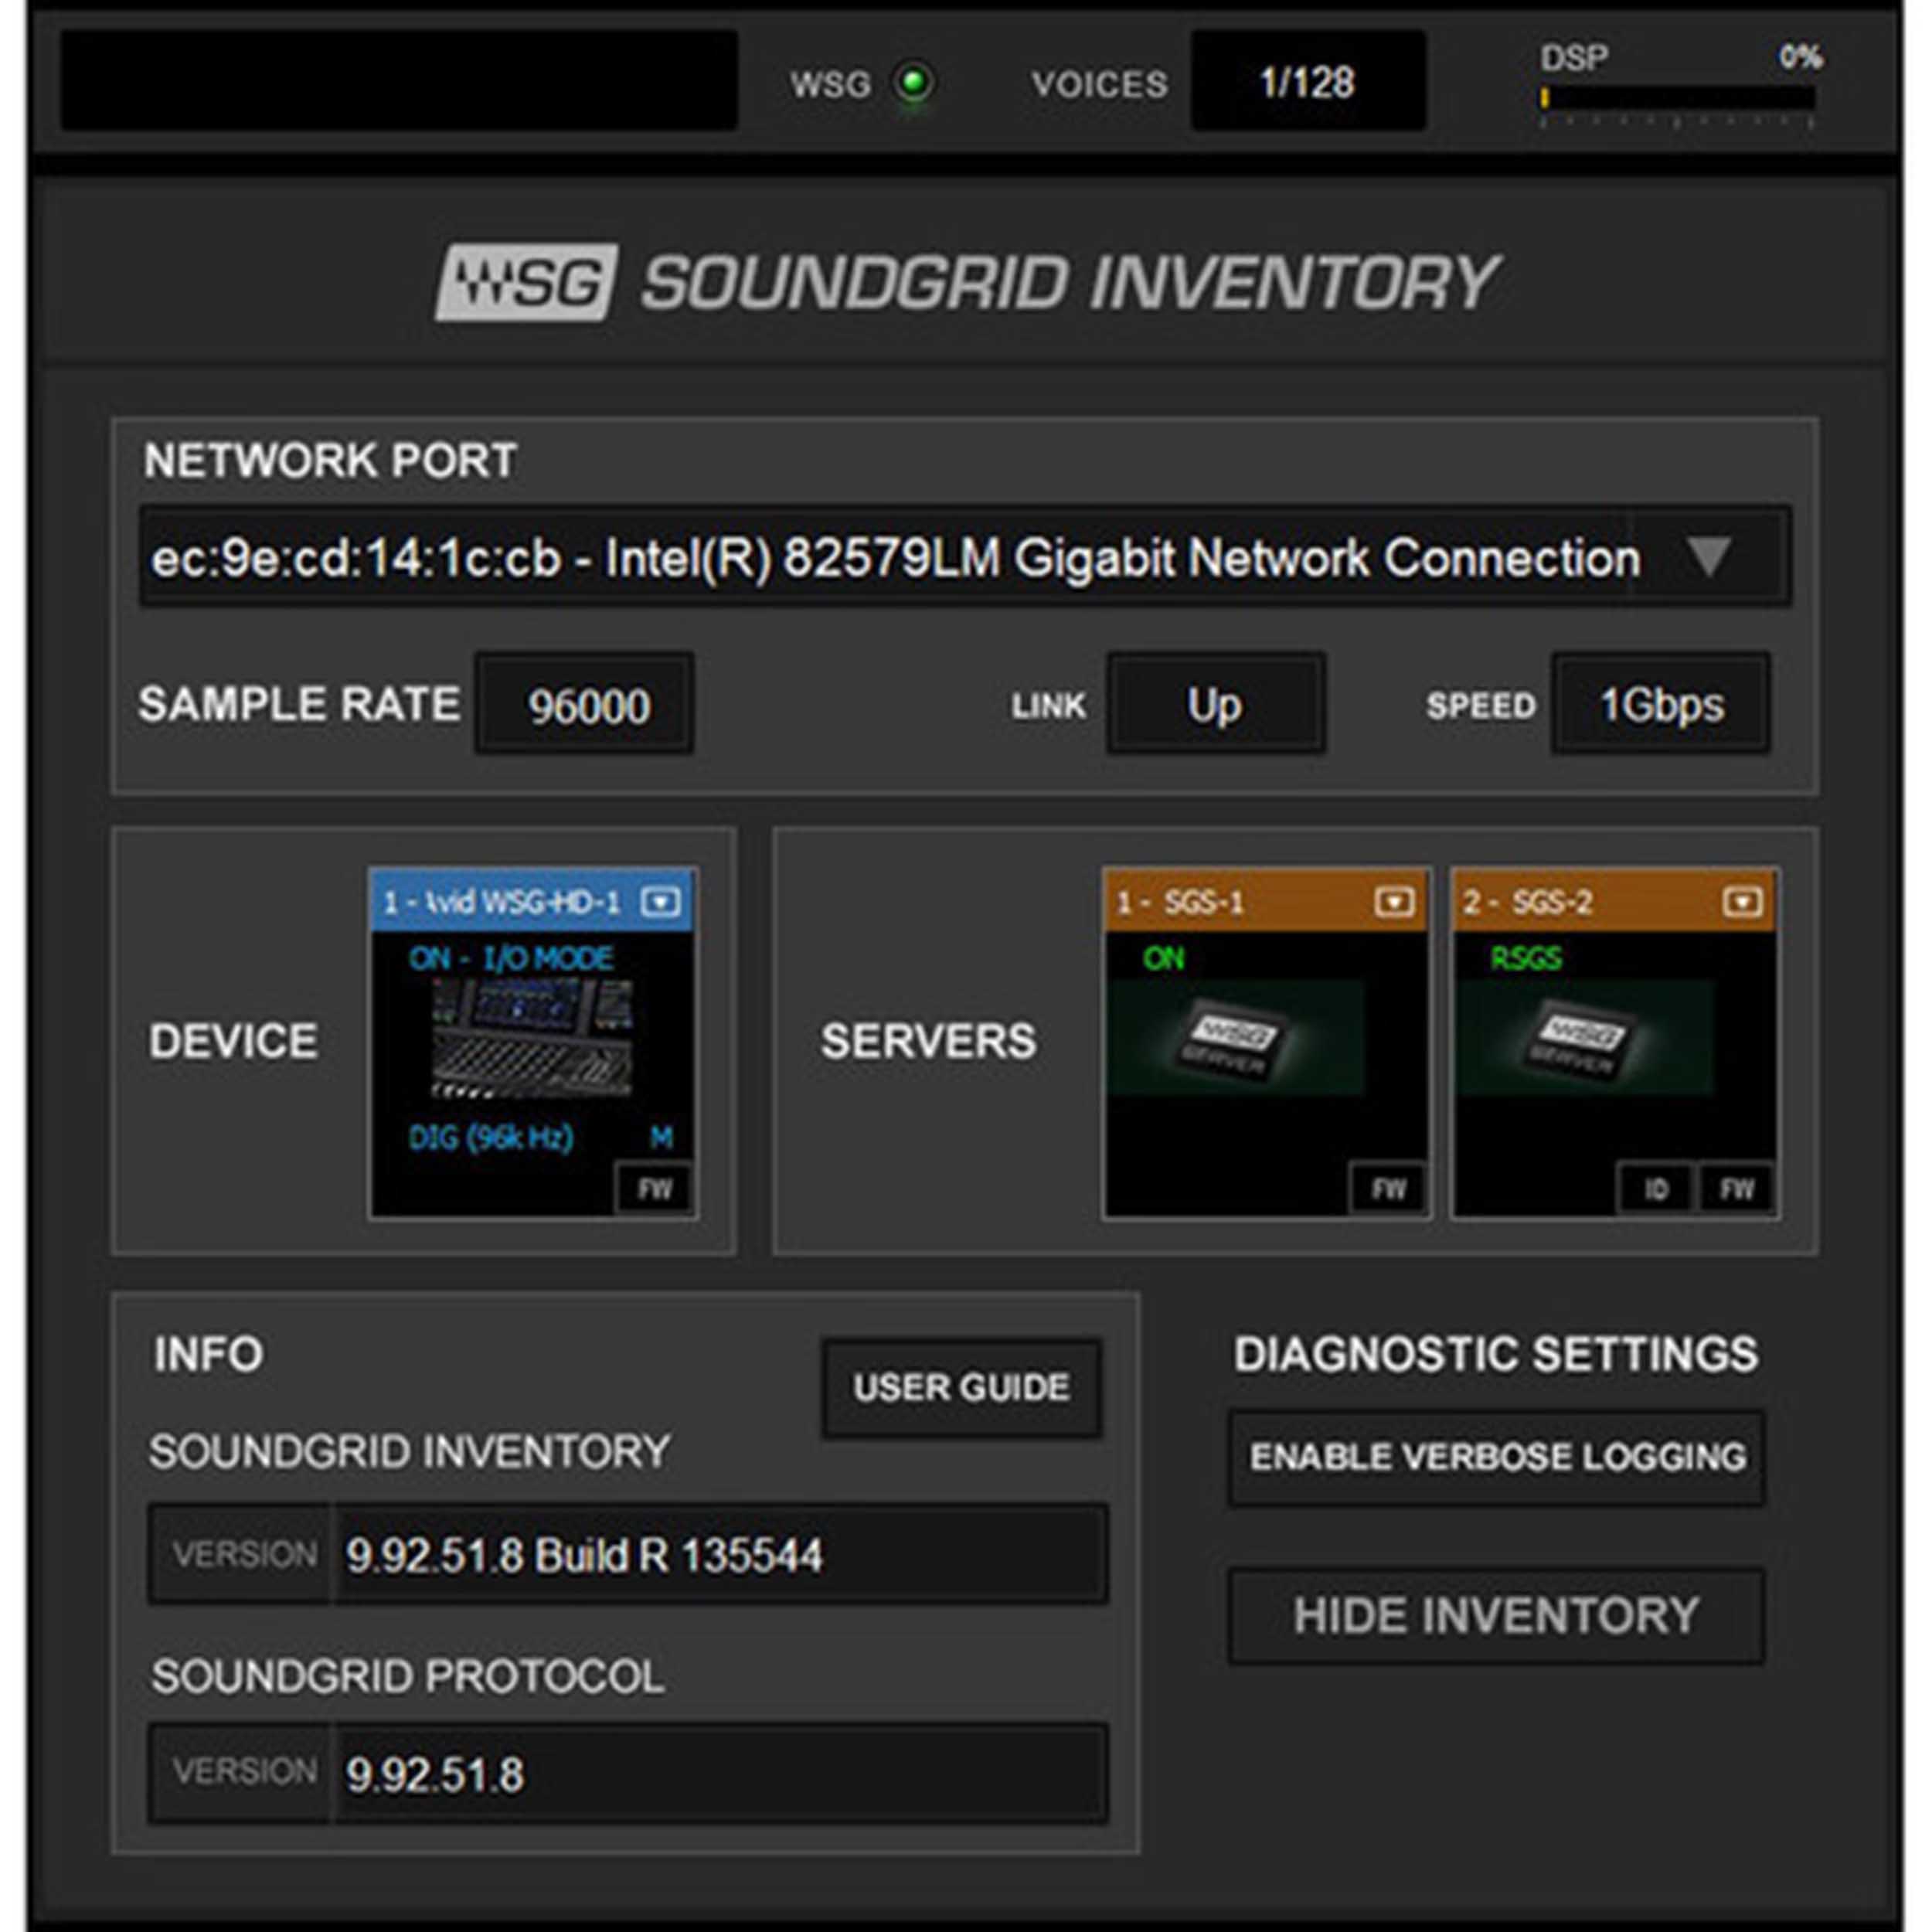
Task: Click the ON - I/O MODE status text
Action: 511,958
